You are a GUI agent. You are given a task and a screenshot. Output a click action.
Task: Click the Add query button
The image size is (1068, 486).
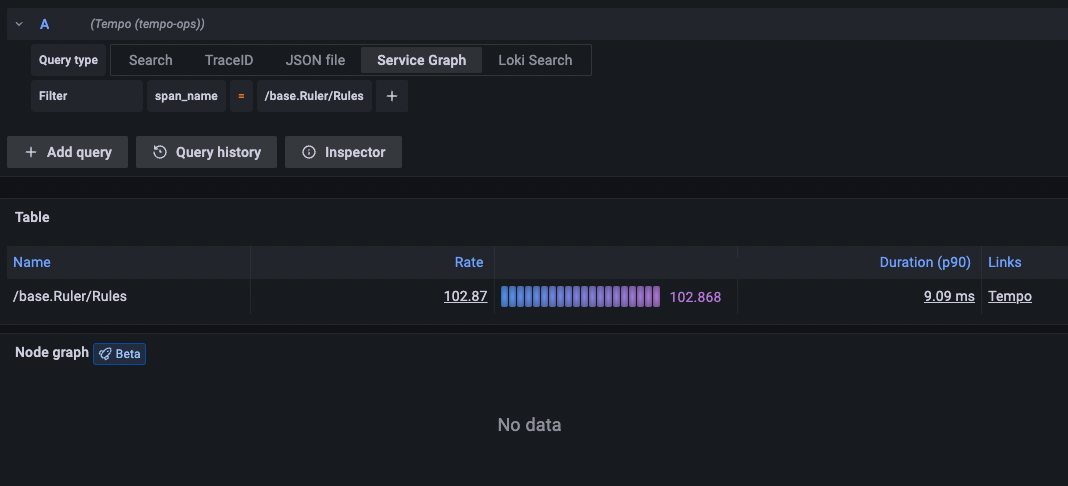[67, 152]
